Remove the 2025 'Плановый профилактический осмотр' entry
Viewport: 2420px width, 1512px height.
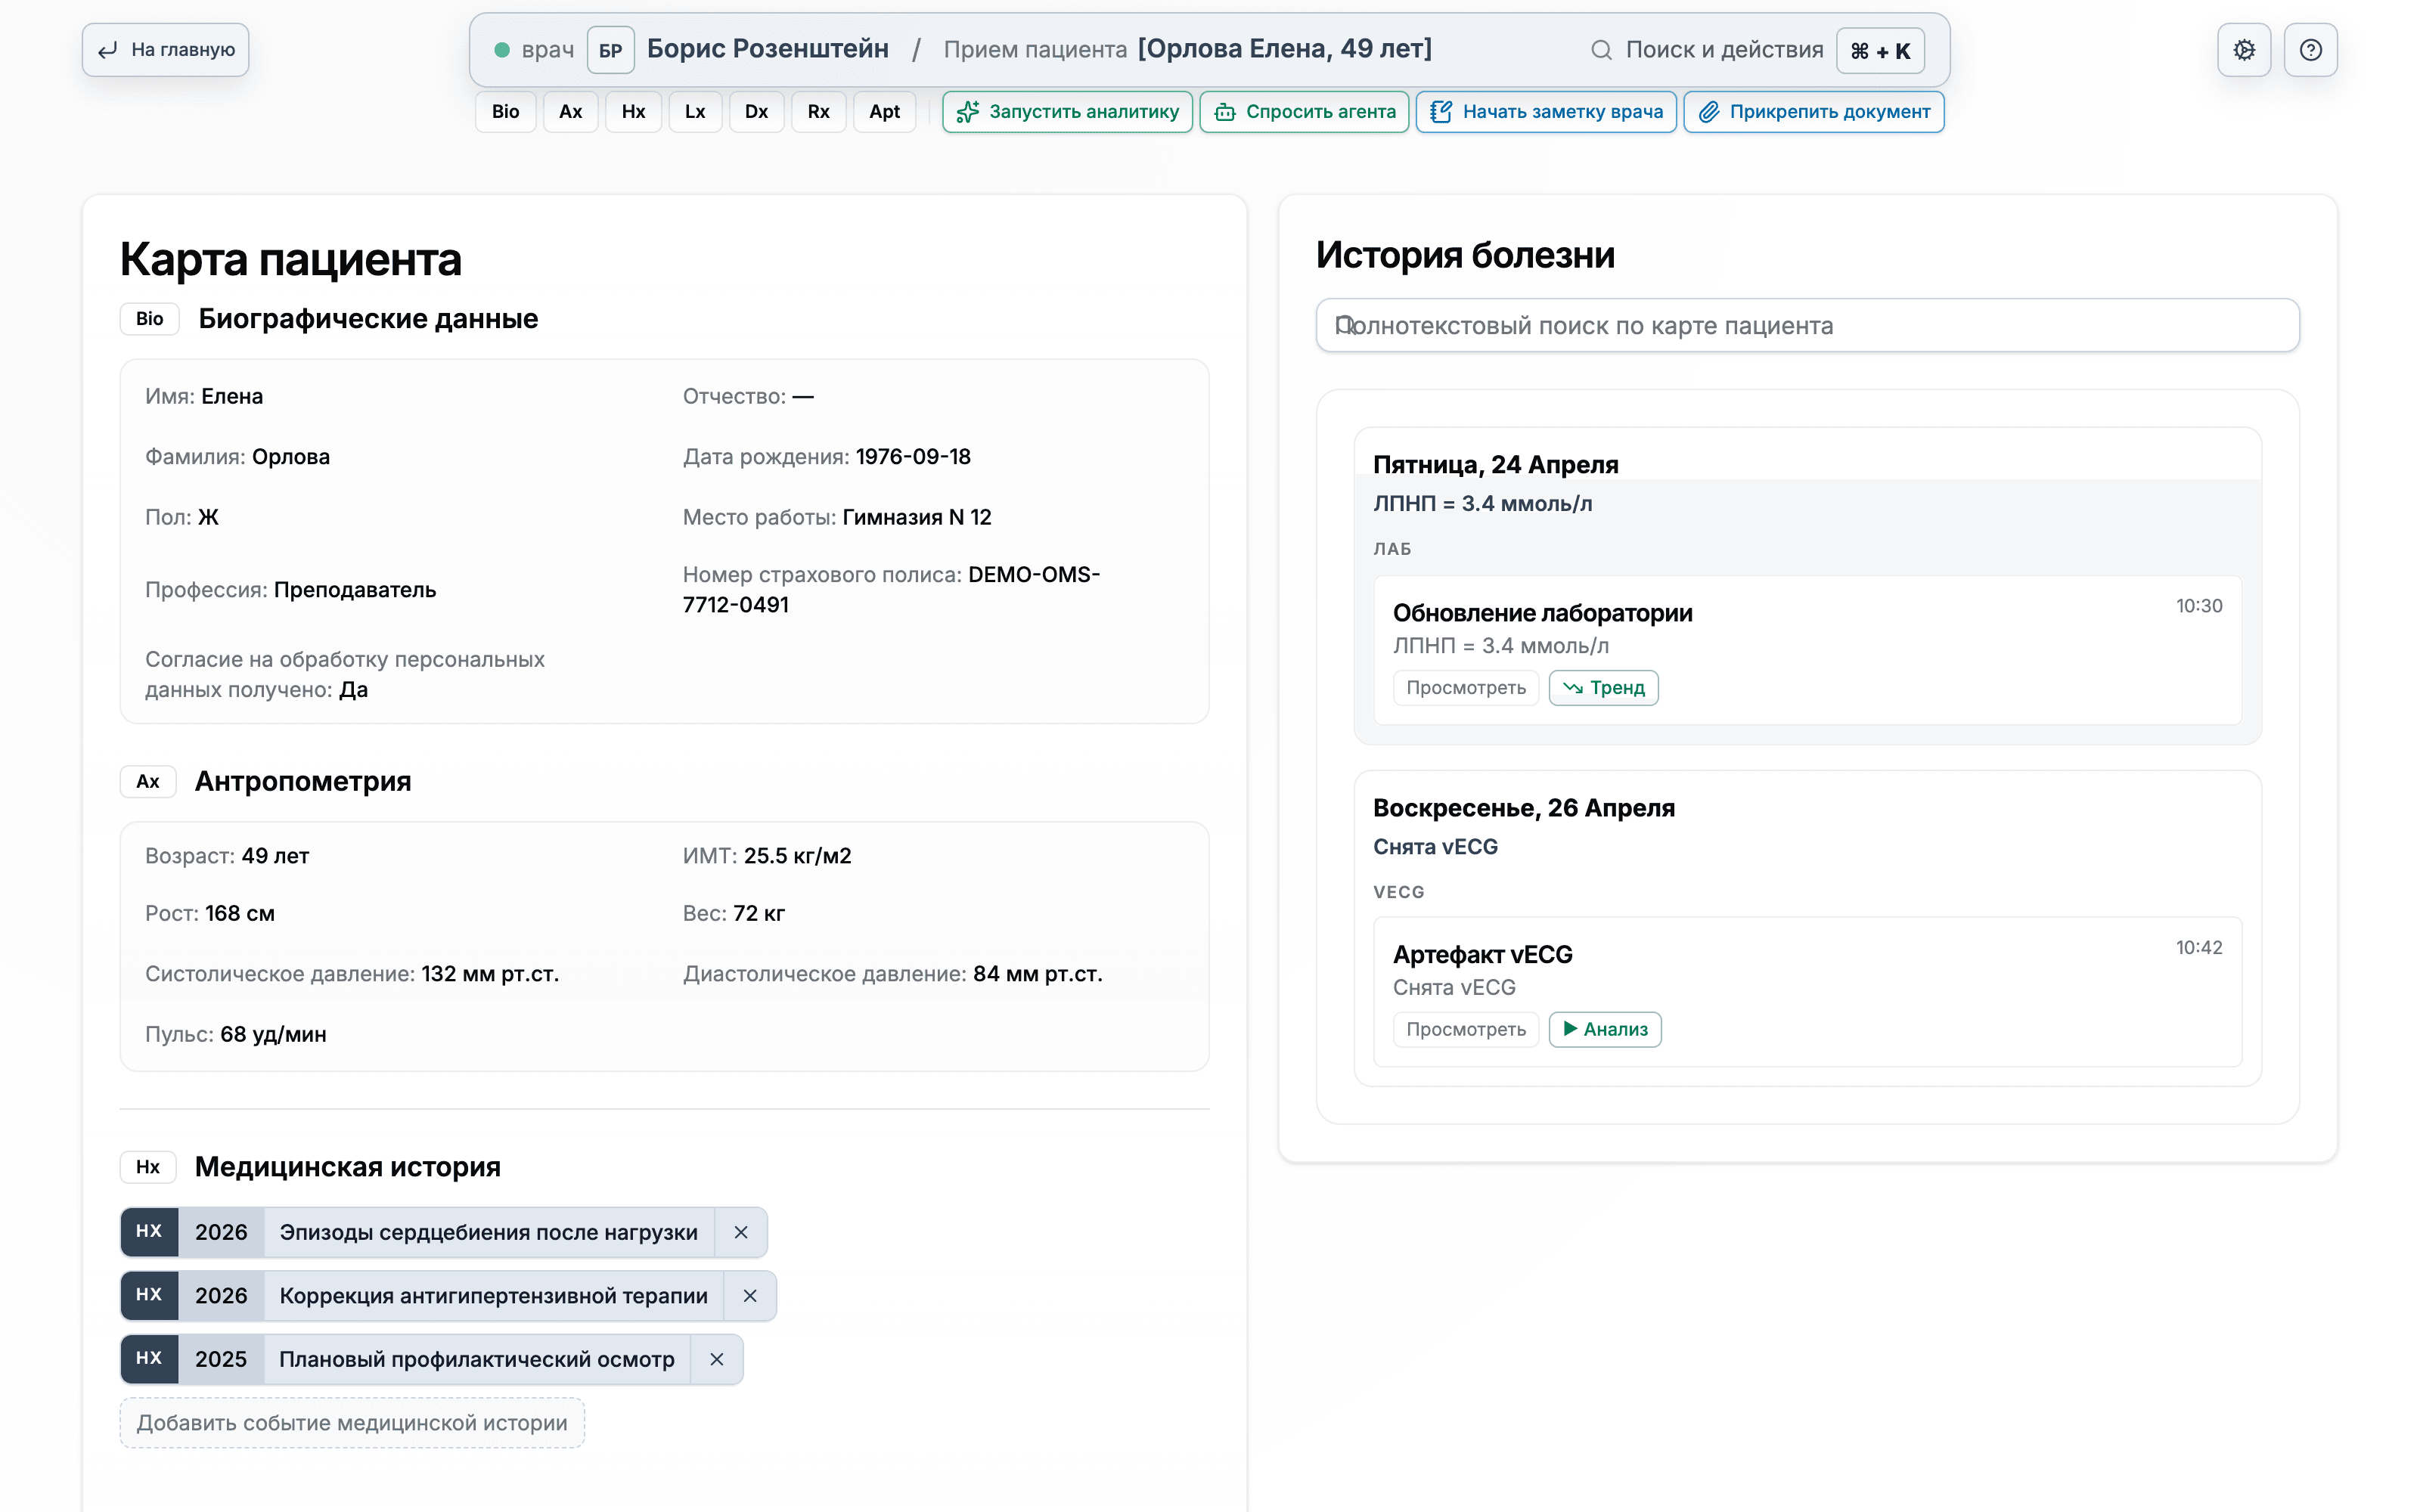point(717,1359)
